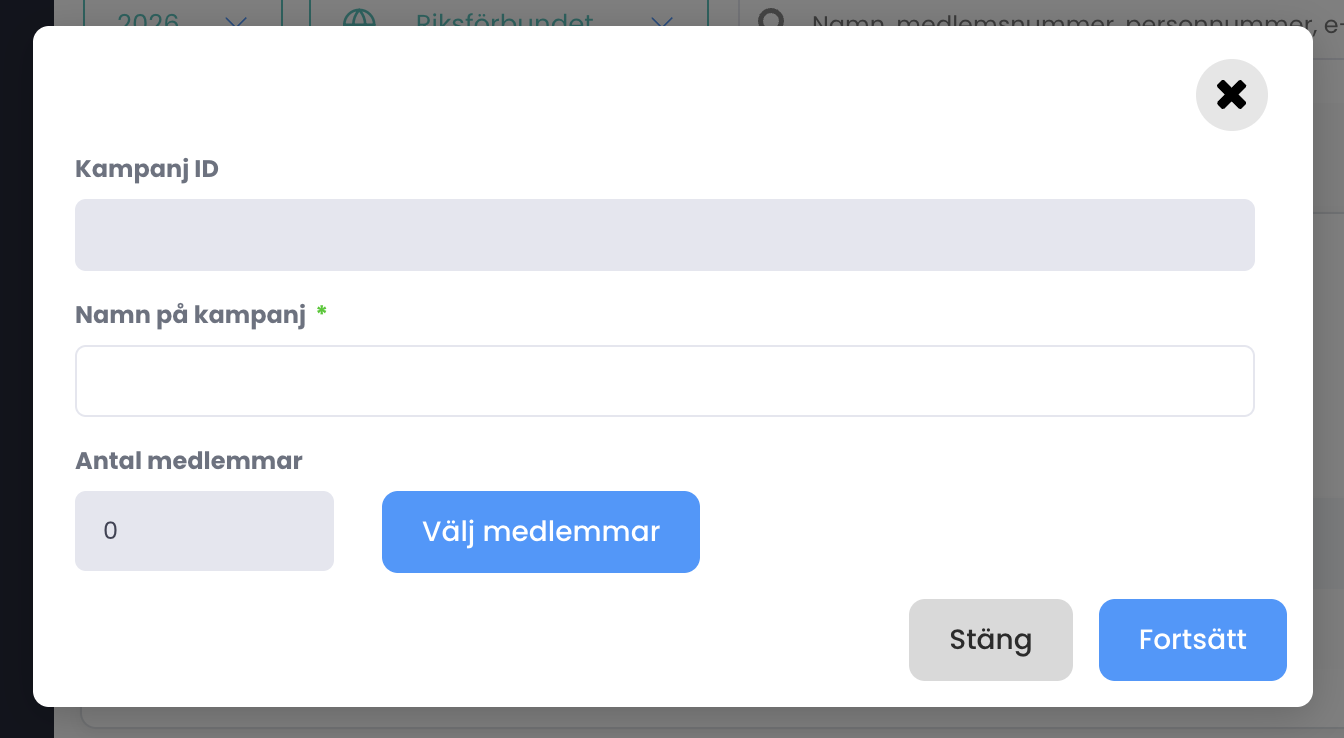Select members via the Välj medlemmar button

pos(540,531)
